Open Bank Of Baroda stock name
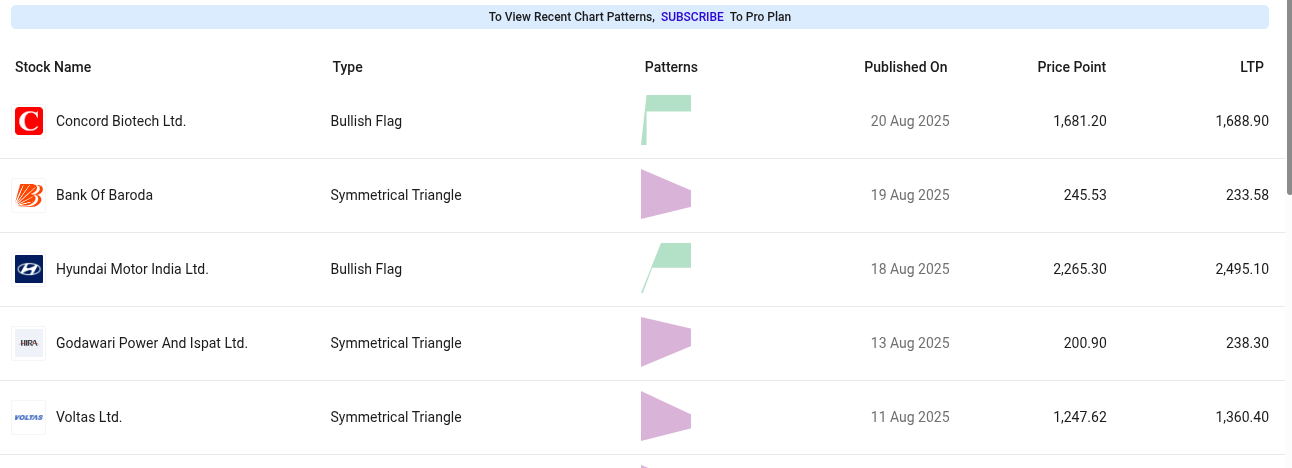Image resolution: width=1292 pixels, height=468 pixels. 104,195
